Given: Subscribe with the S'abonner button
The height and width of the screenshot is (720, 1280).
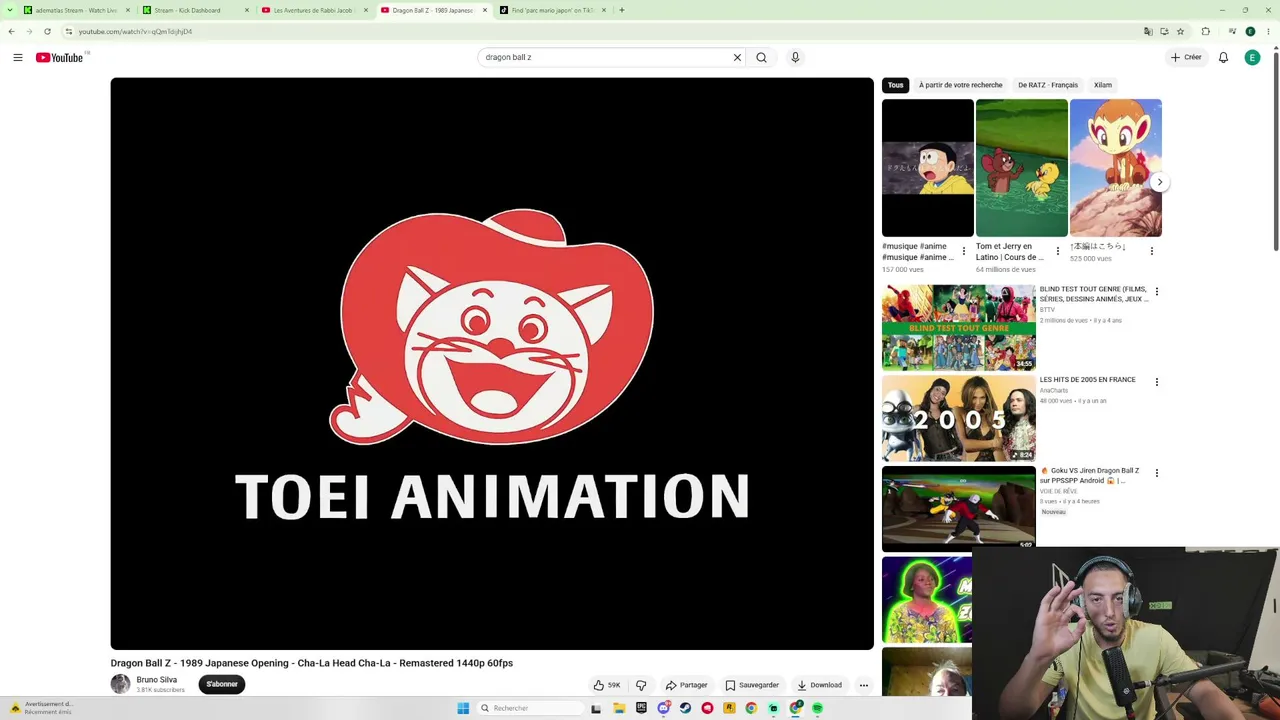Looking at the screenshot, I should pyautogui.click(x=222, y=684).
